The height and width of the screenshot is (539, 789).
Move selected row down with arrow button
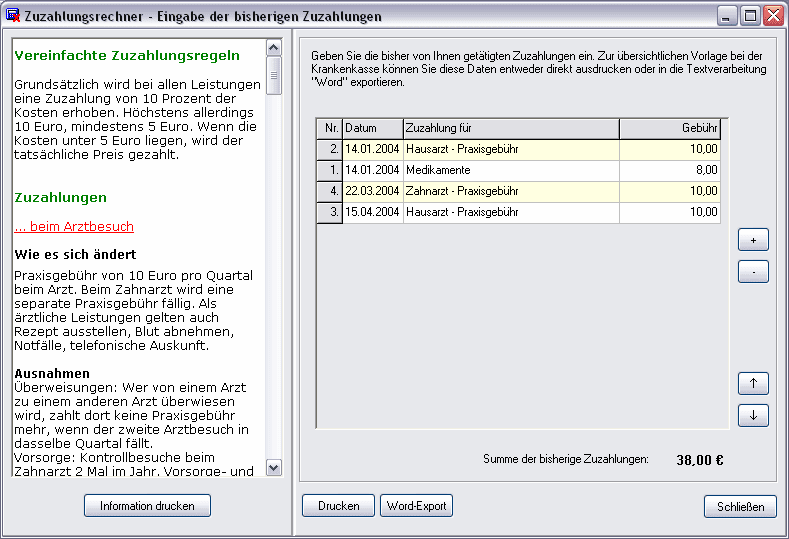[753, 416]
